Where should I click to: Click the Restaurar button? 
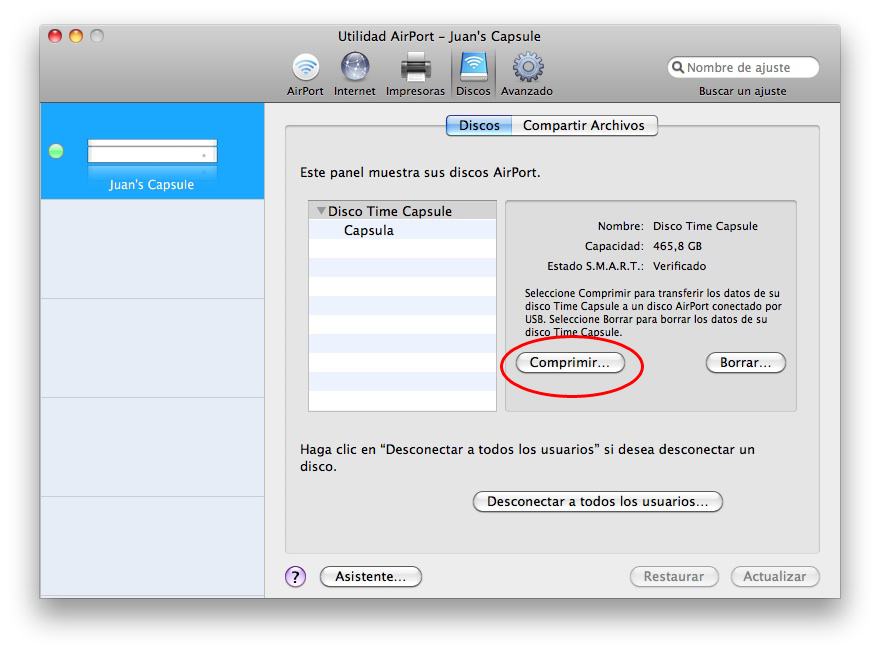674,576
